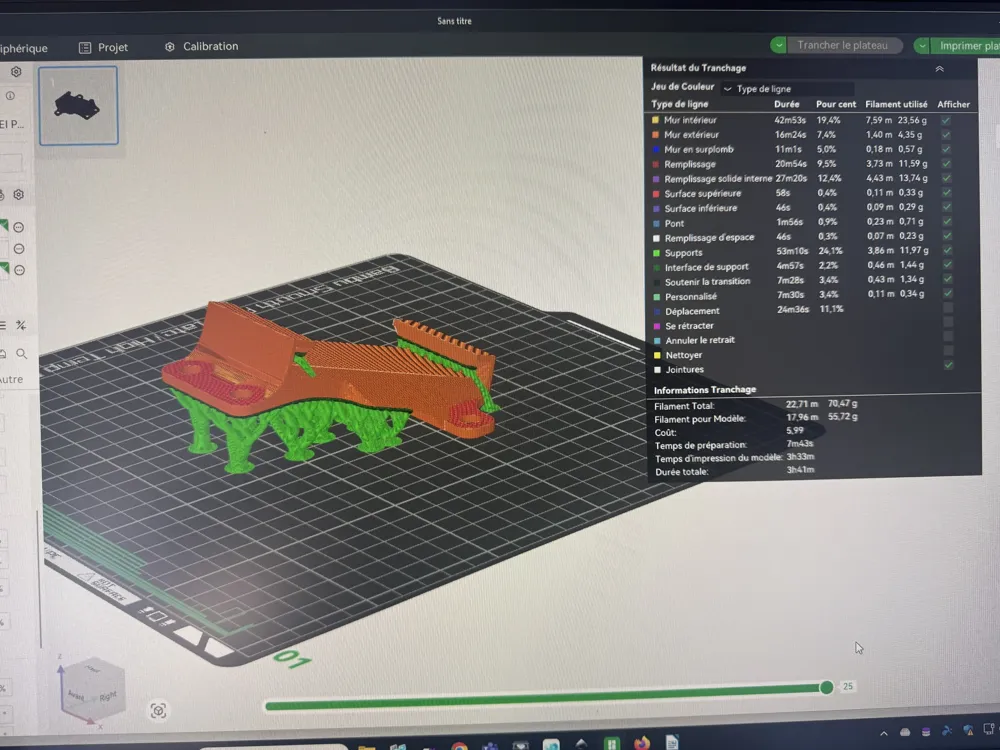Toggle display of Surface supérieure lines
This screenshot has height=750, width=1000.
tap(947, 193)
